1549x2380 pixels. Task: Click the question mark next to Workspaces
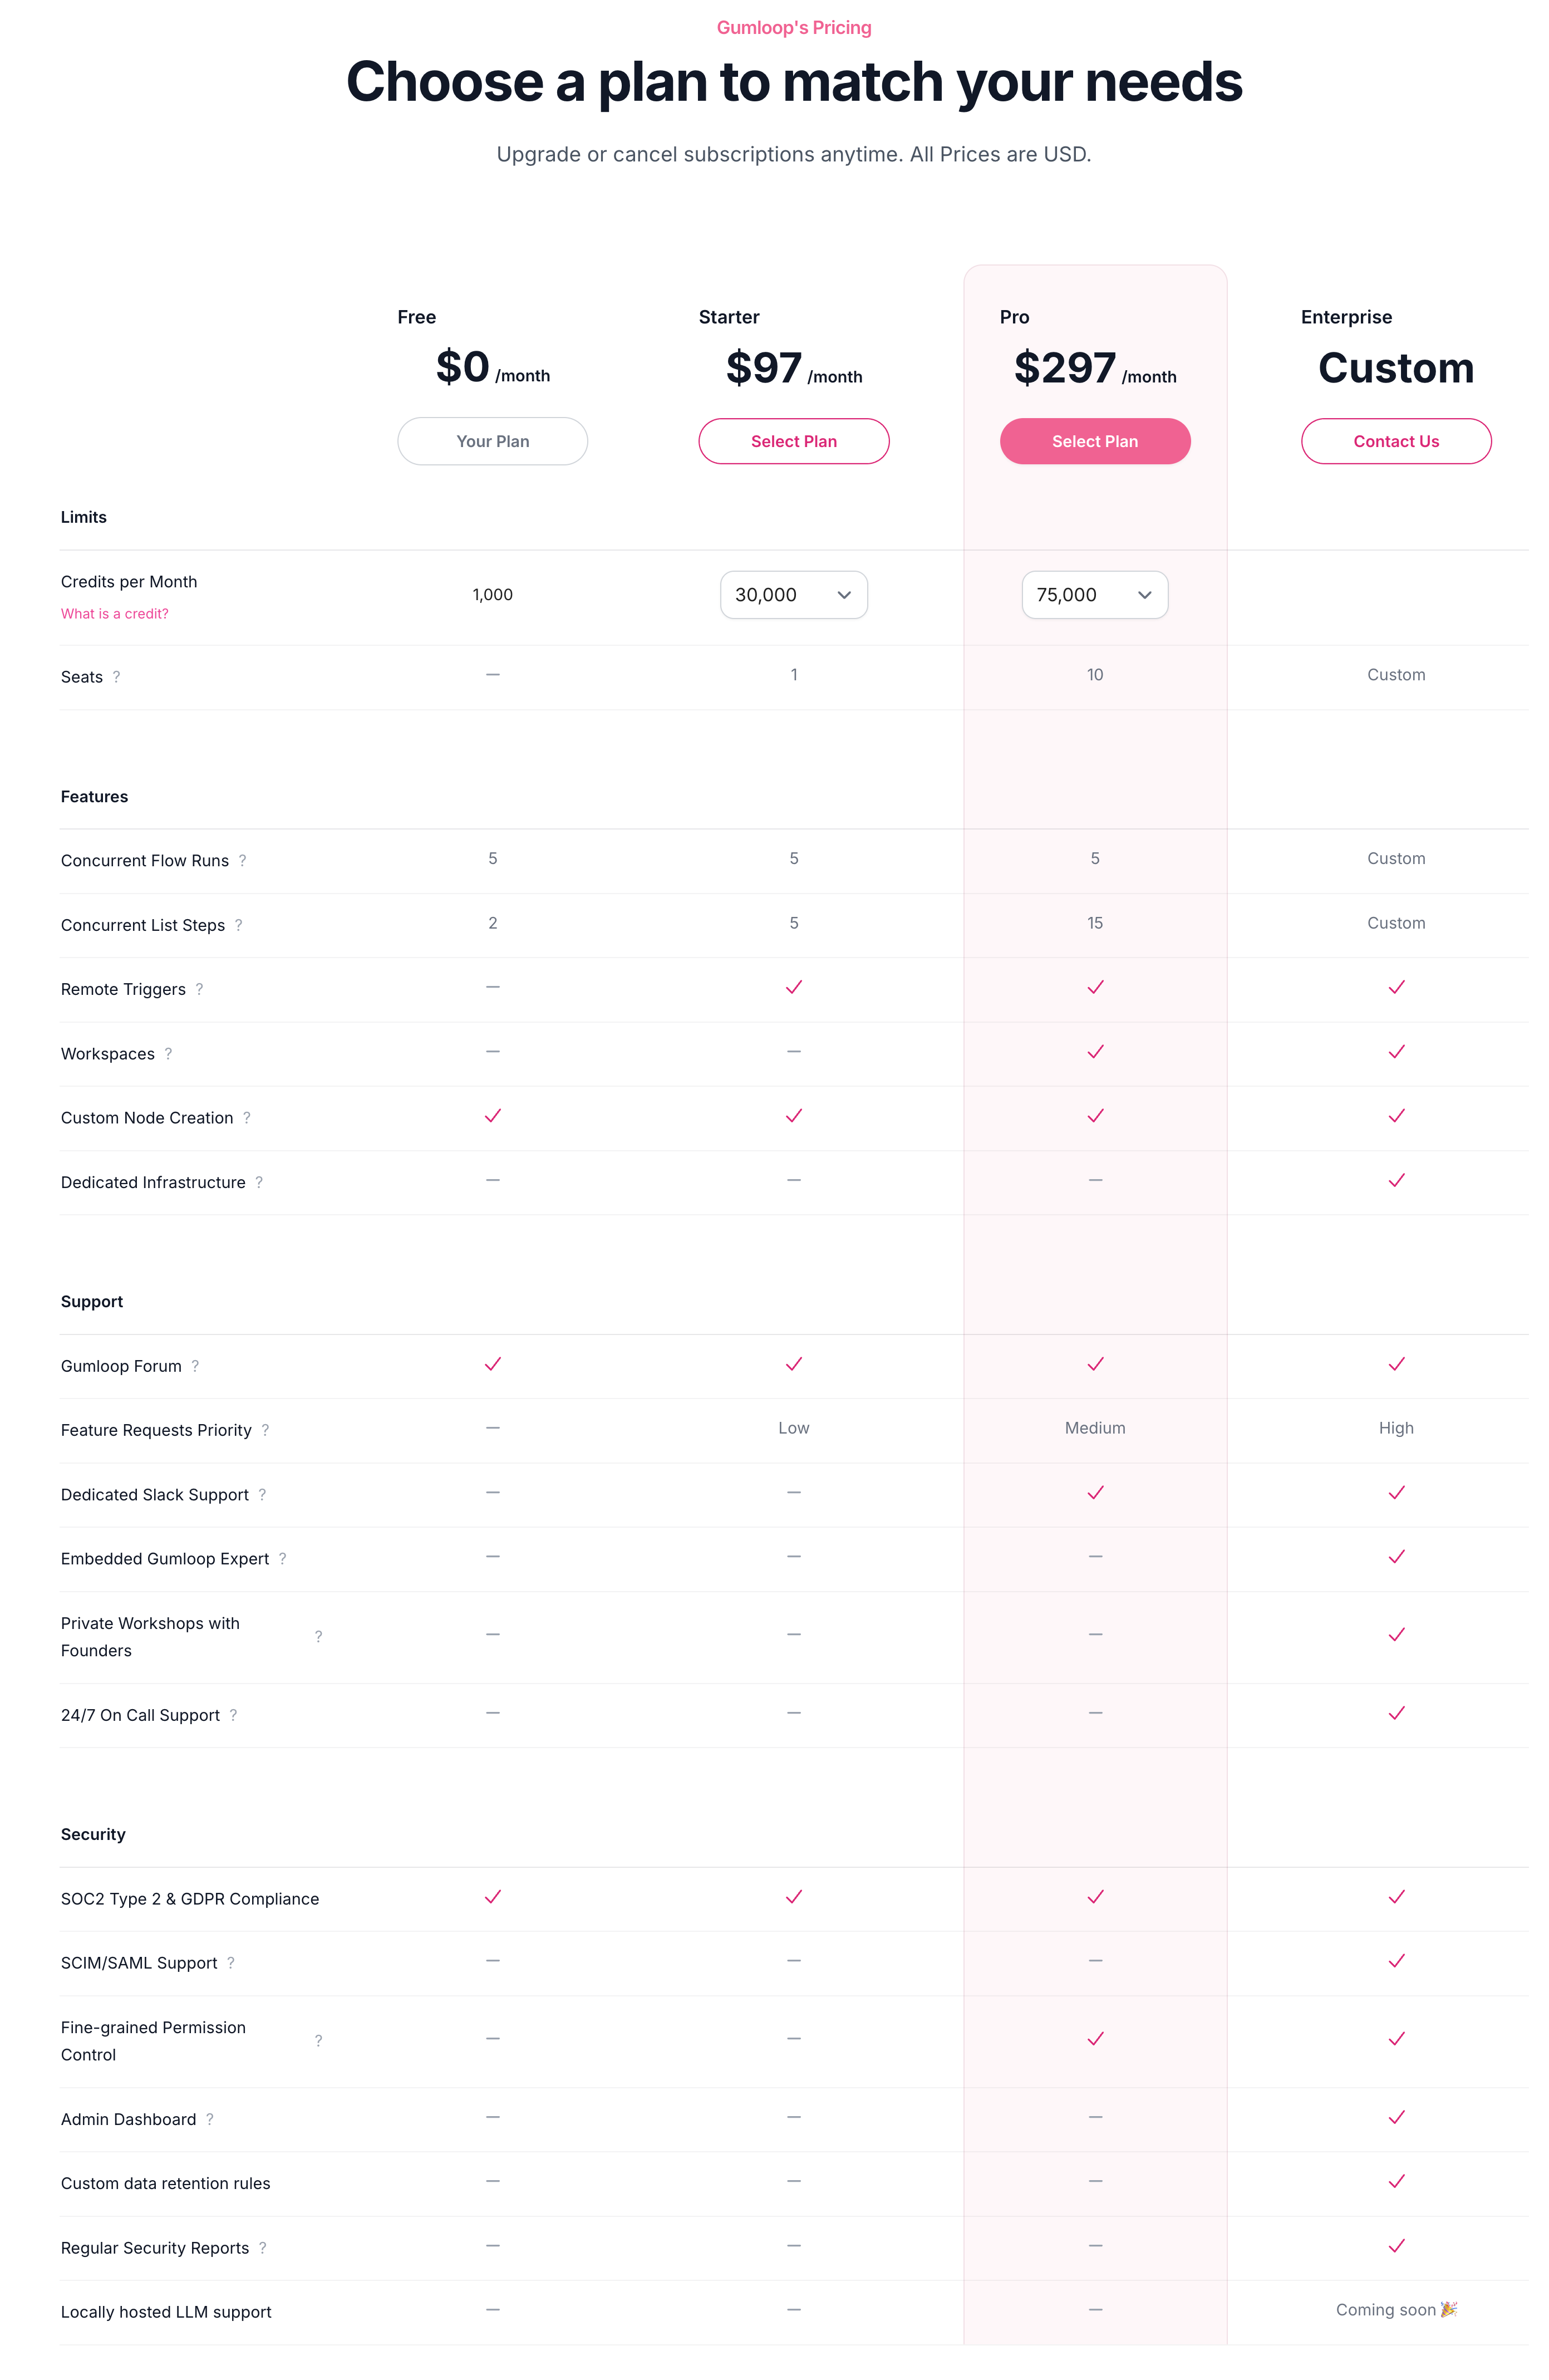168,1053
